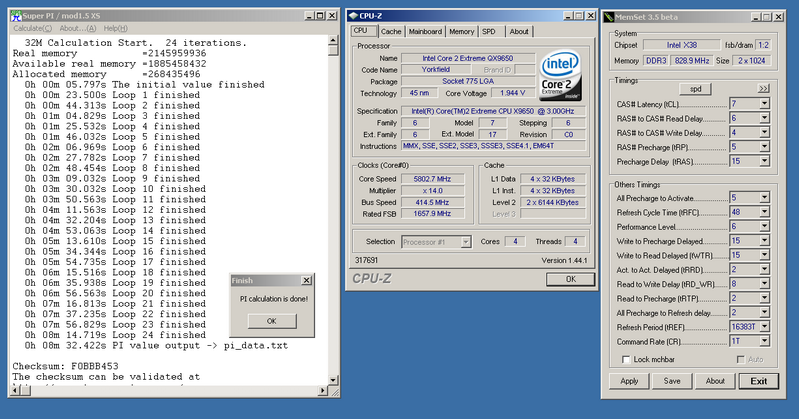Toggle the Auto checkbox in MemSet
Viewport: 799px width, 419px height.
(x=740, y=359)
